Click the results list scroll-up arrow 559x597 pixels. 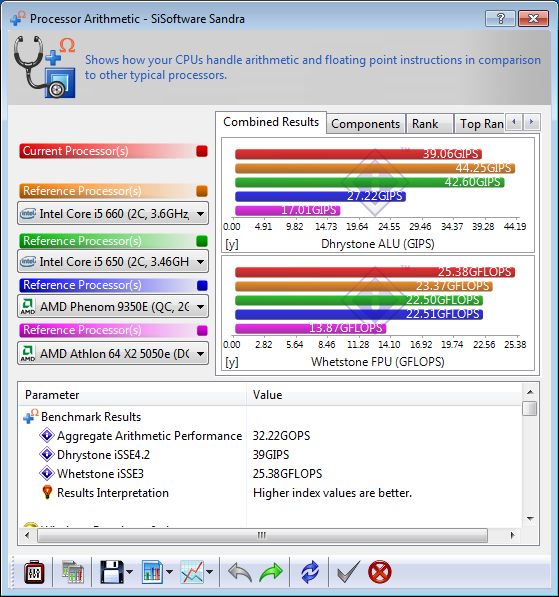pos(530,392)
